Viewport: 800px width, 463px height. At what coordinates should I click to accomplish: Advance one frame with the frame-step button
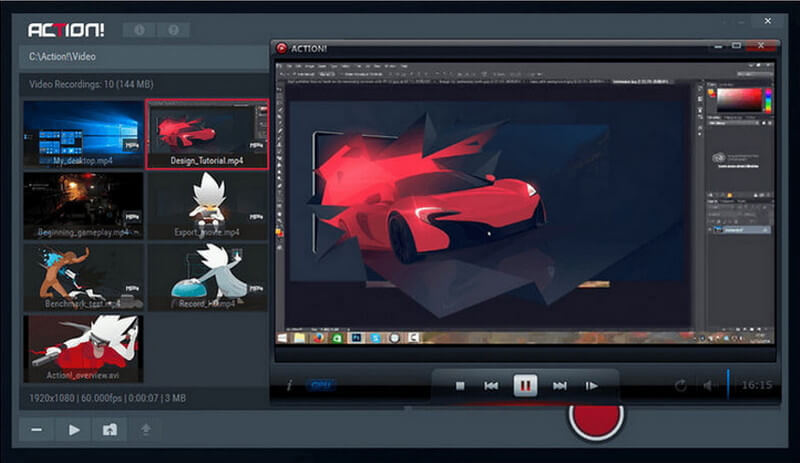pos(591,386)
